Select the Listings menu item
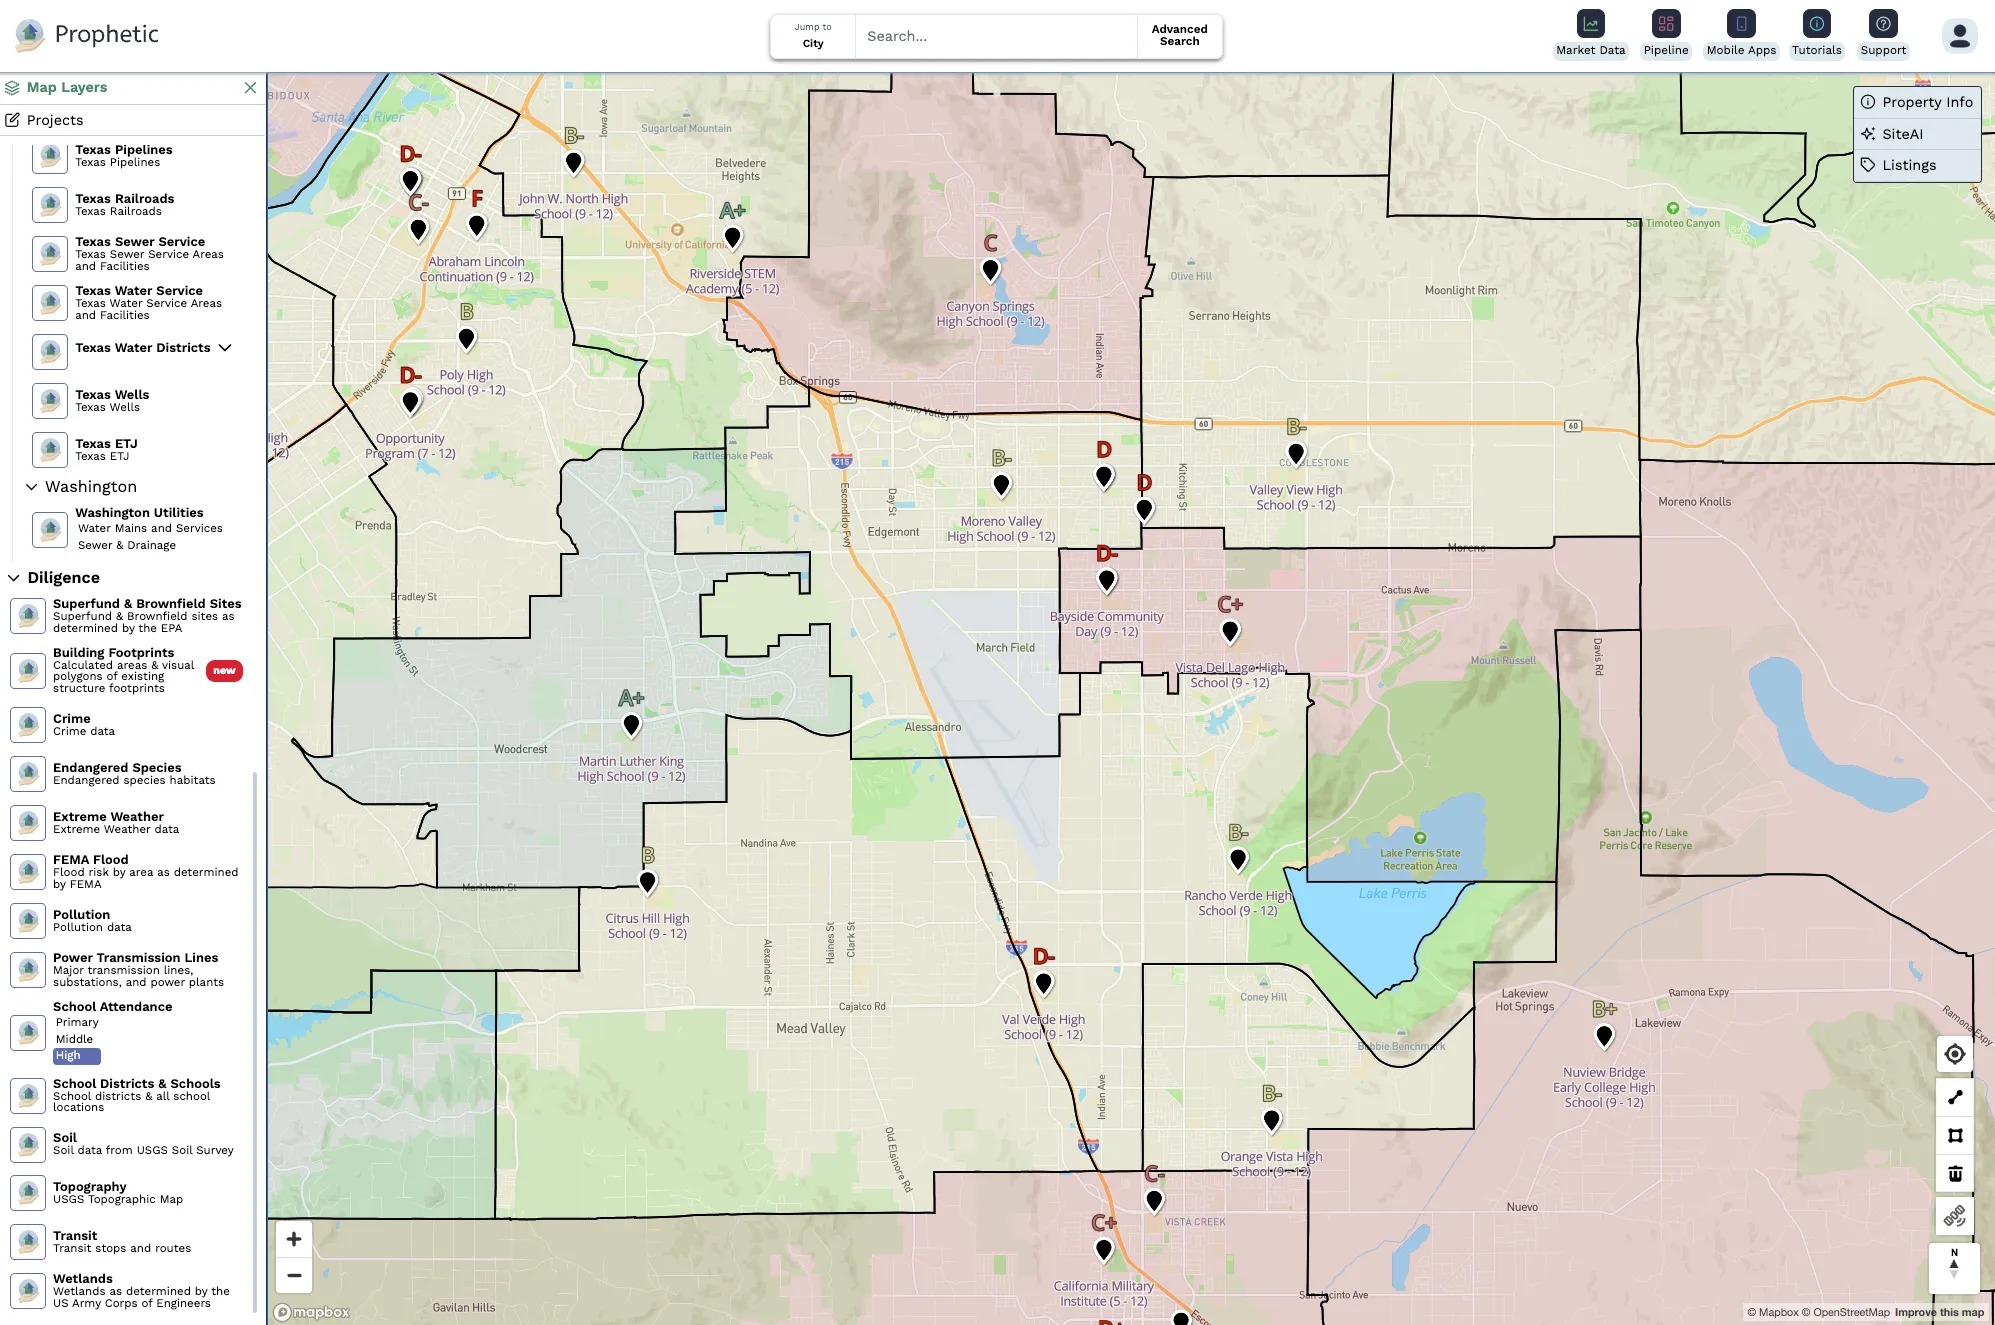This screenshot has width=1995, height=1325. 1908,165
